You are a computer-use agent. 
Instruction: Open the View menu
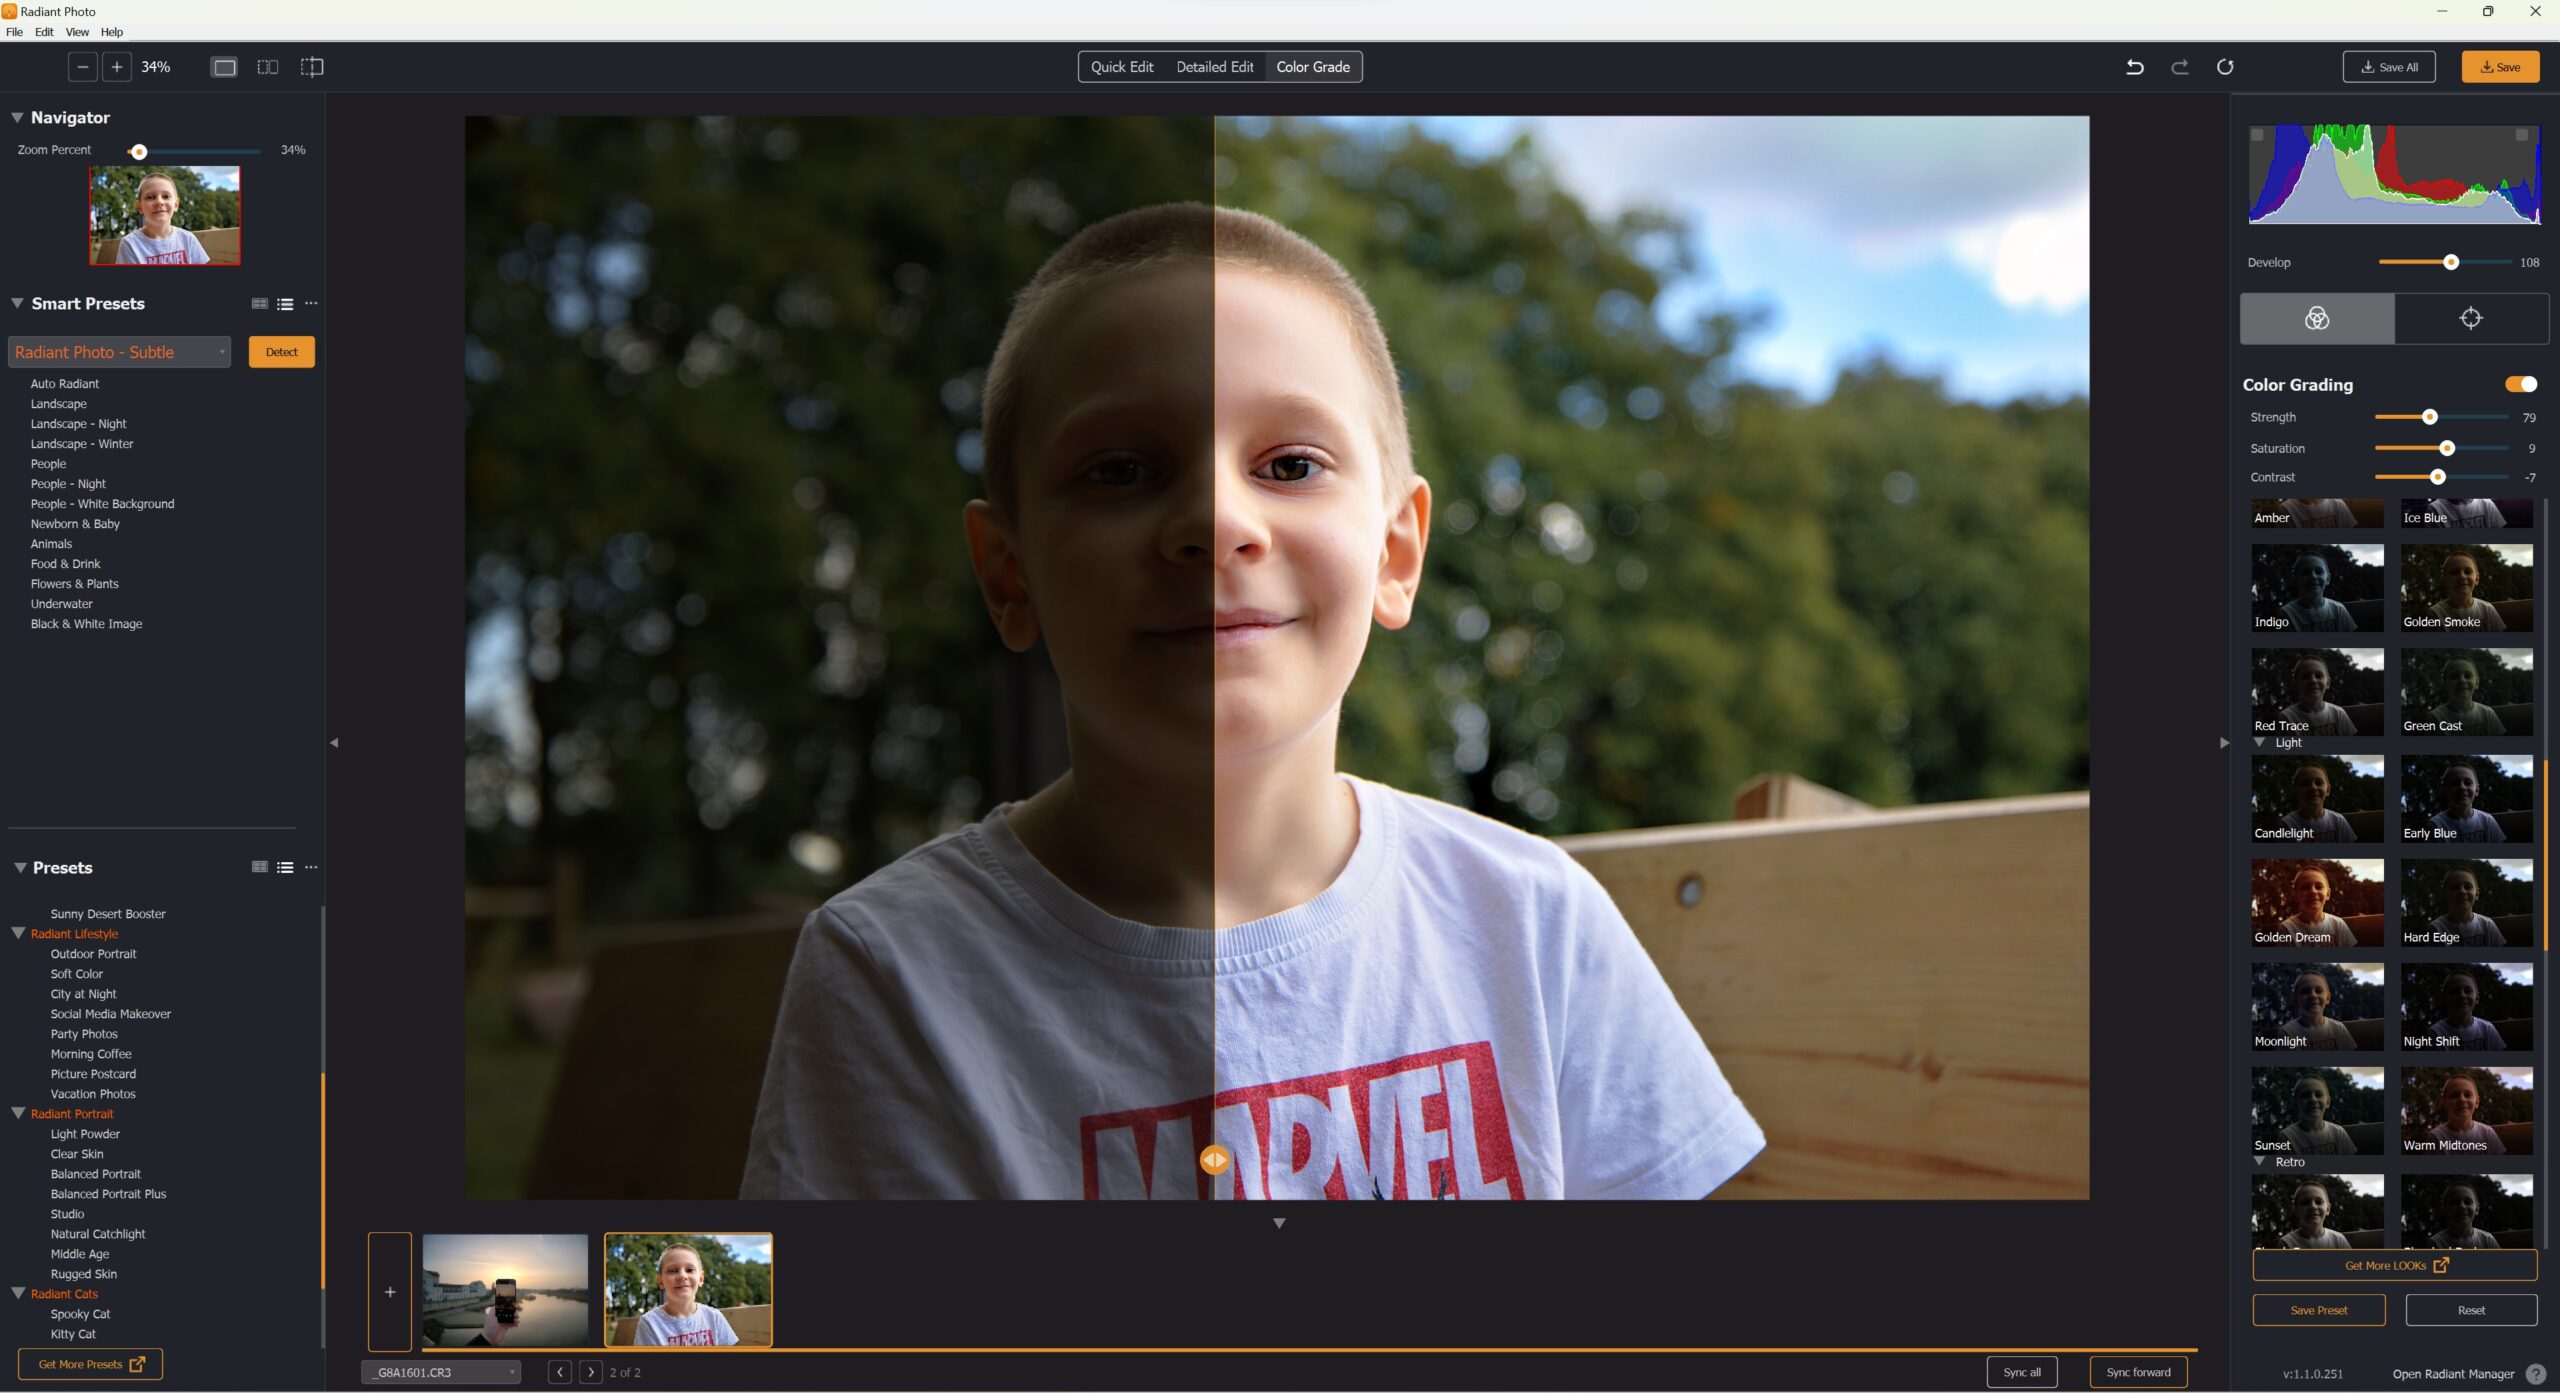77,32
